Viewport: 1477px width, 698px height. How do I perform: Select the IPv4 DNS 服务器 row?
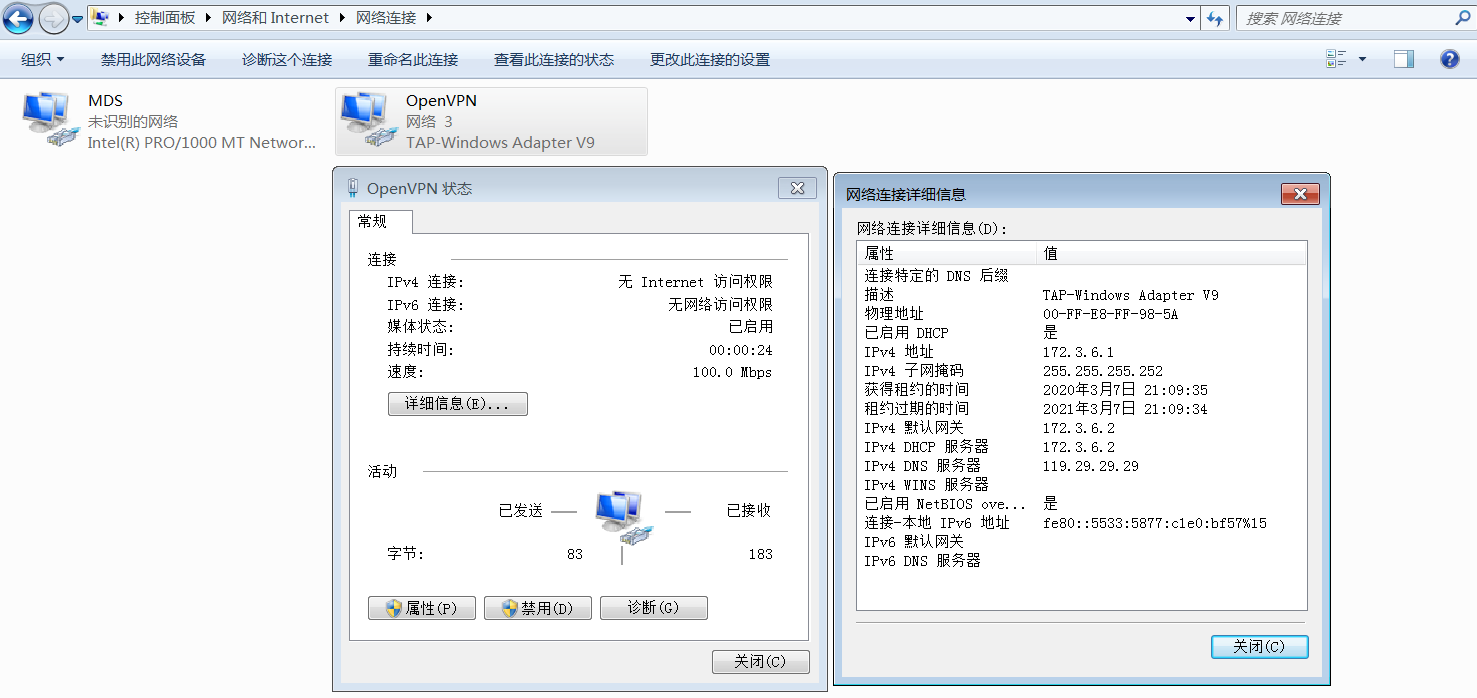coord(1082,466)
